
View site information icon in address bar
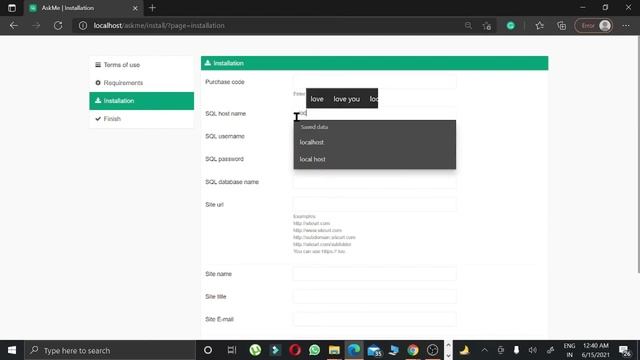[x=83, y=25]
